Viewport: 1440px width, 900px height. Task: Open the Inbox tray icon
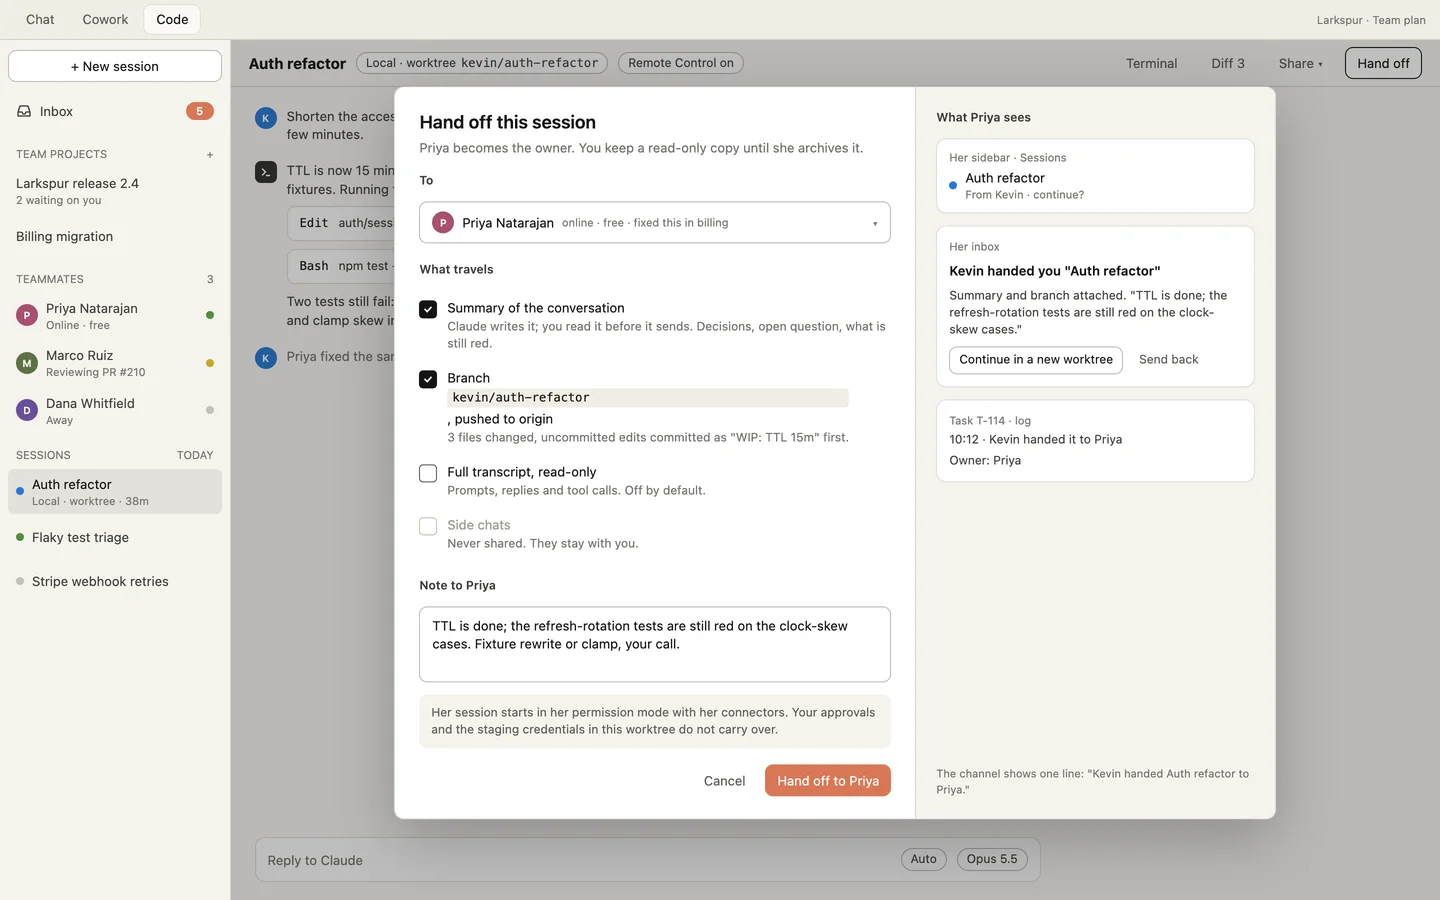point(24,111)
